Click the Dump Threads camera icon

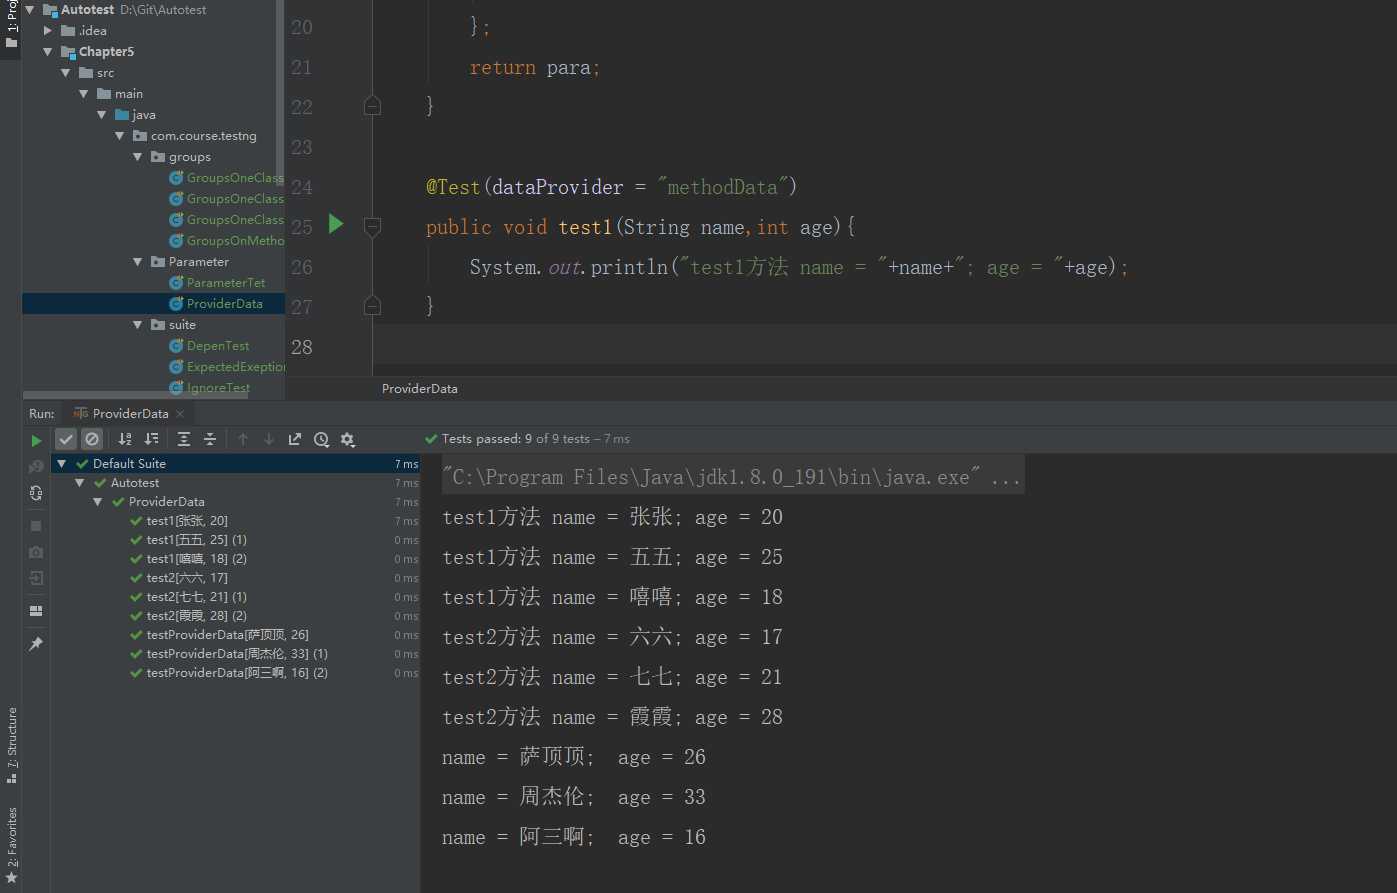[36, 552]
